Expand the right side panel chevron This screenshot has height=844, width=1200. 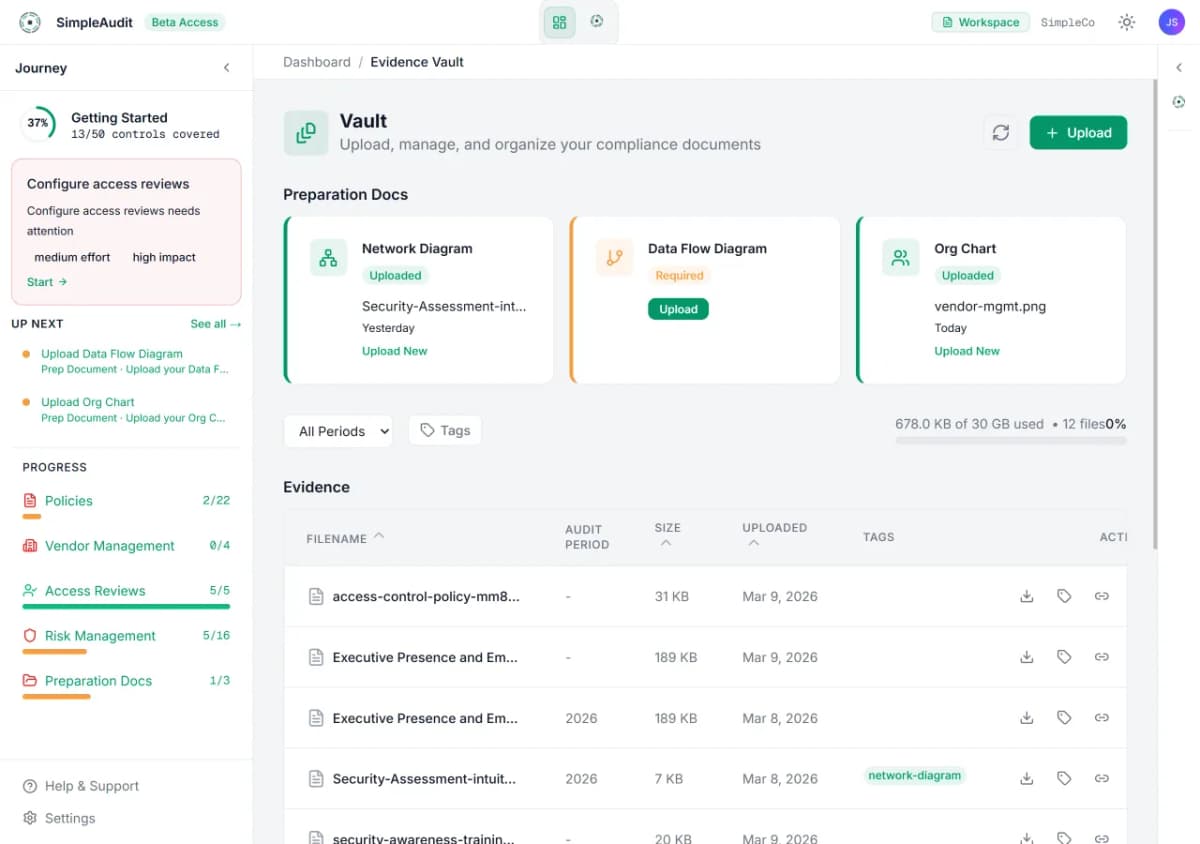1179,68
